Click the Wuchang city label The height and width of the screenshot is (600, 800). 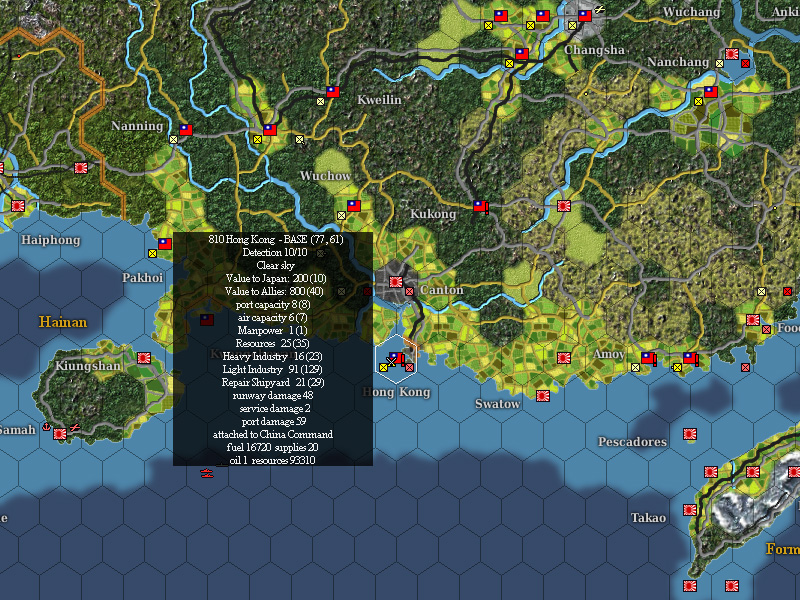pyautogui.click(x=691, y=12)
